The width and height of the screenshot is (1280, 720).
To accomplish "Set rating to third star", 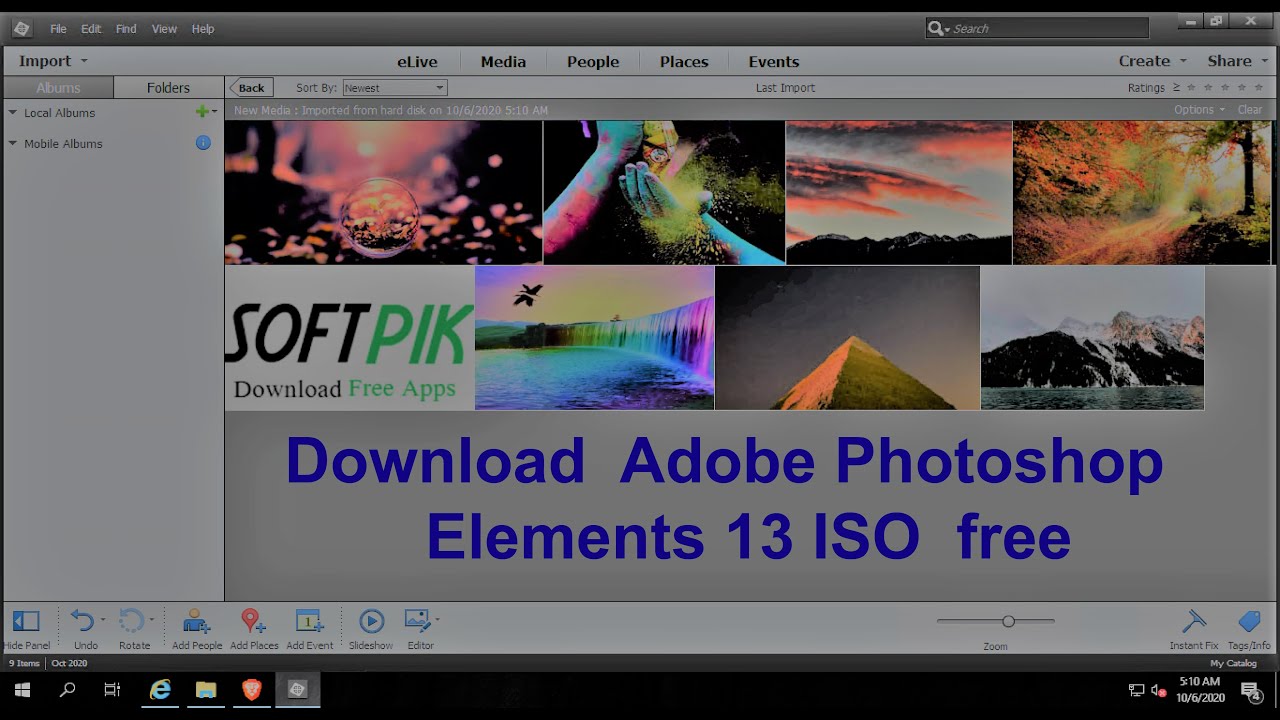I will click(x=1225, y=88).
